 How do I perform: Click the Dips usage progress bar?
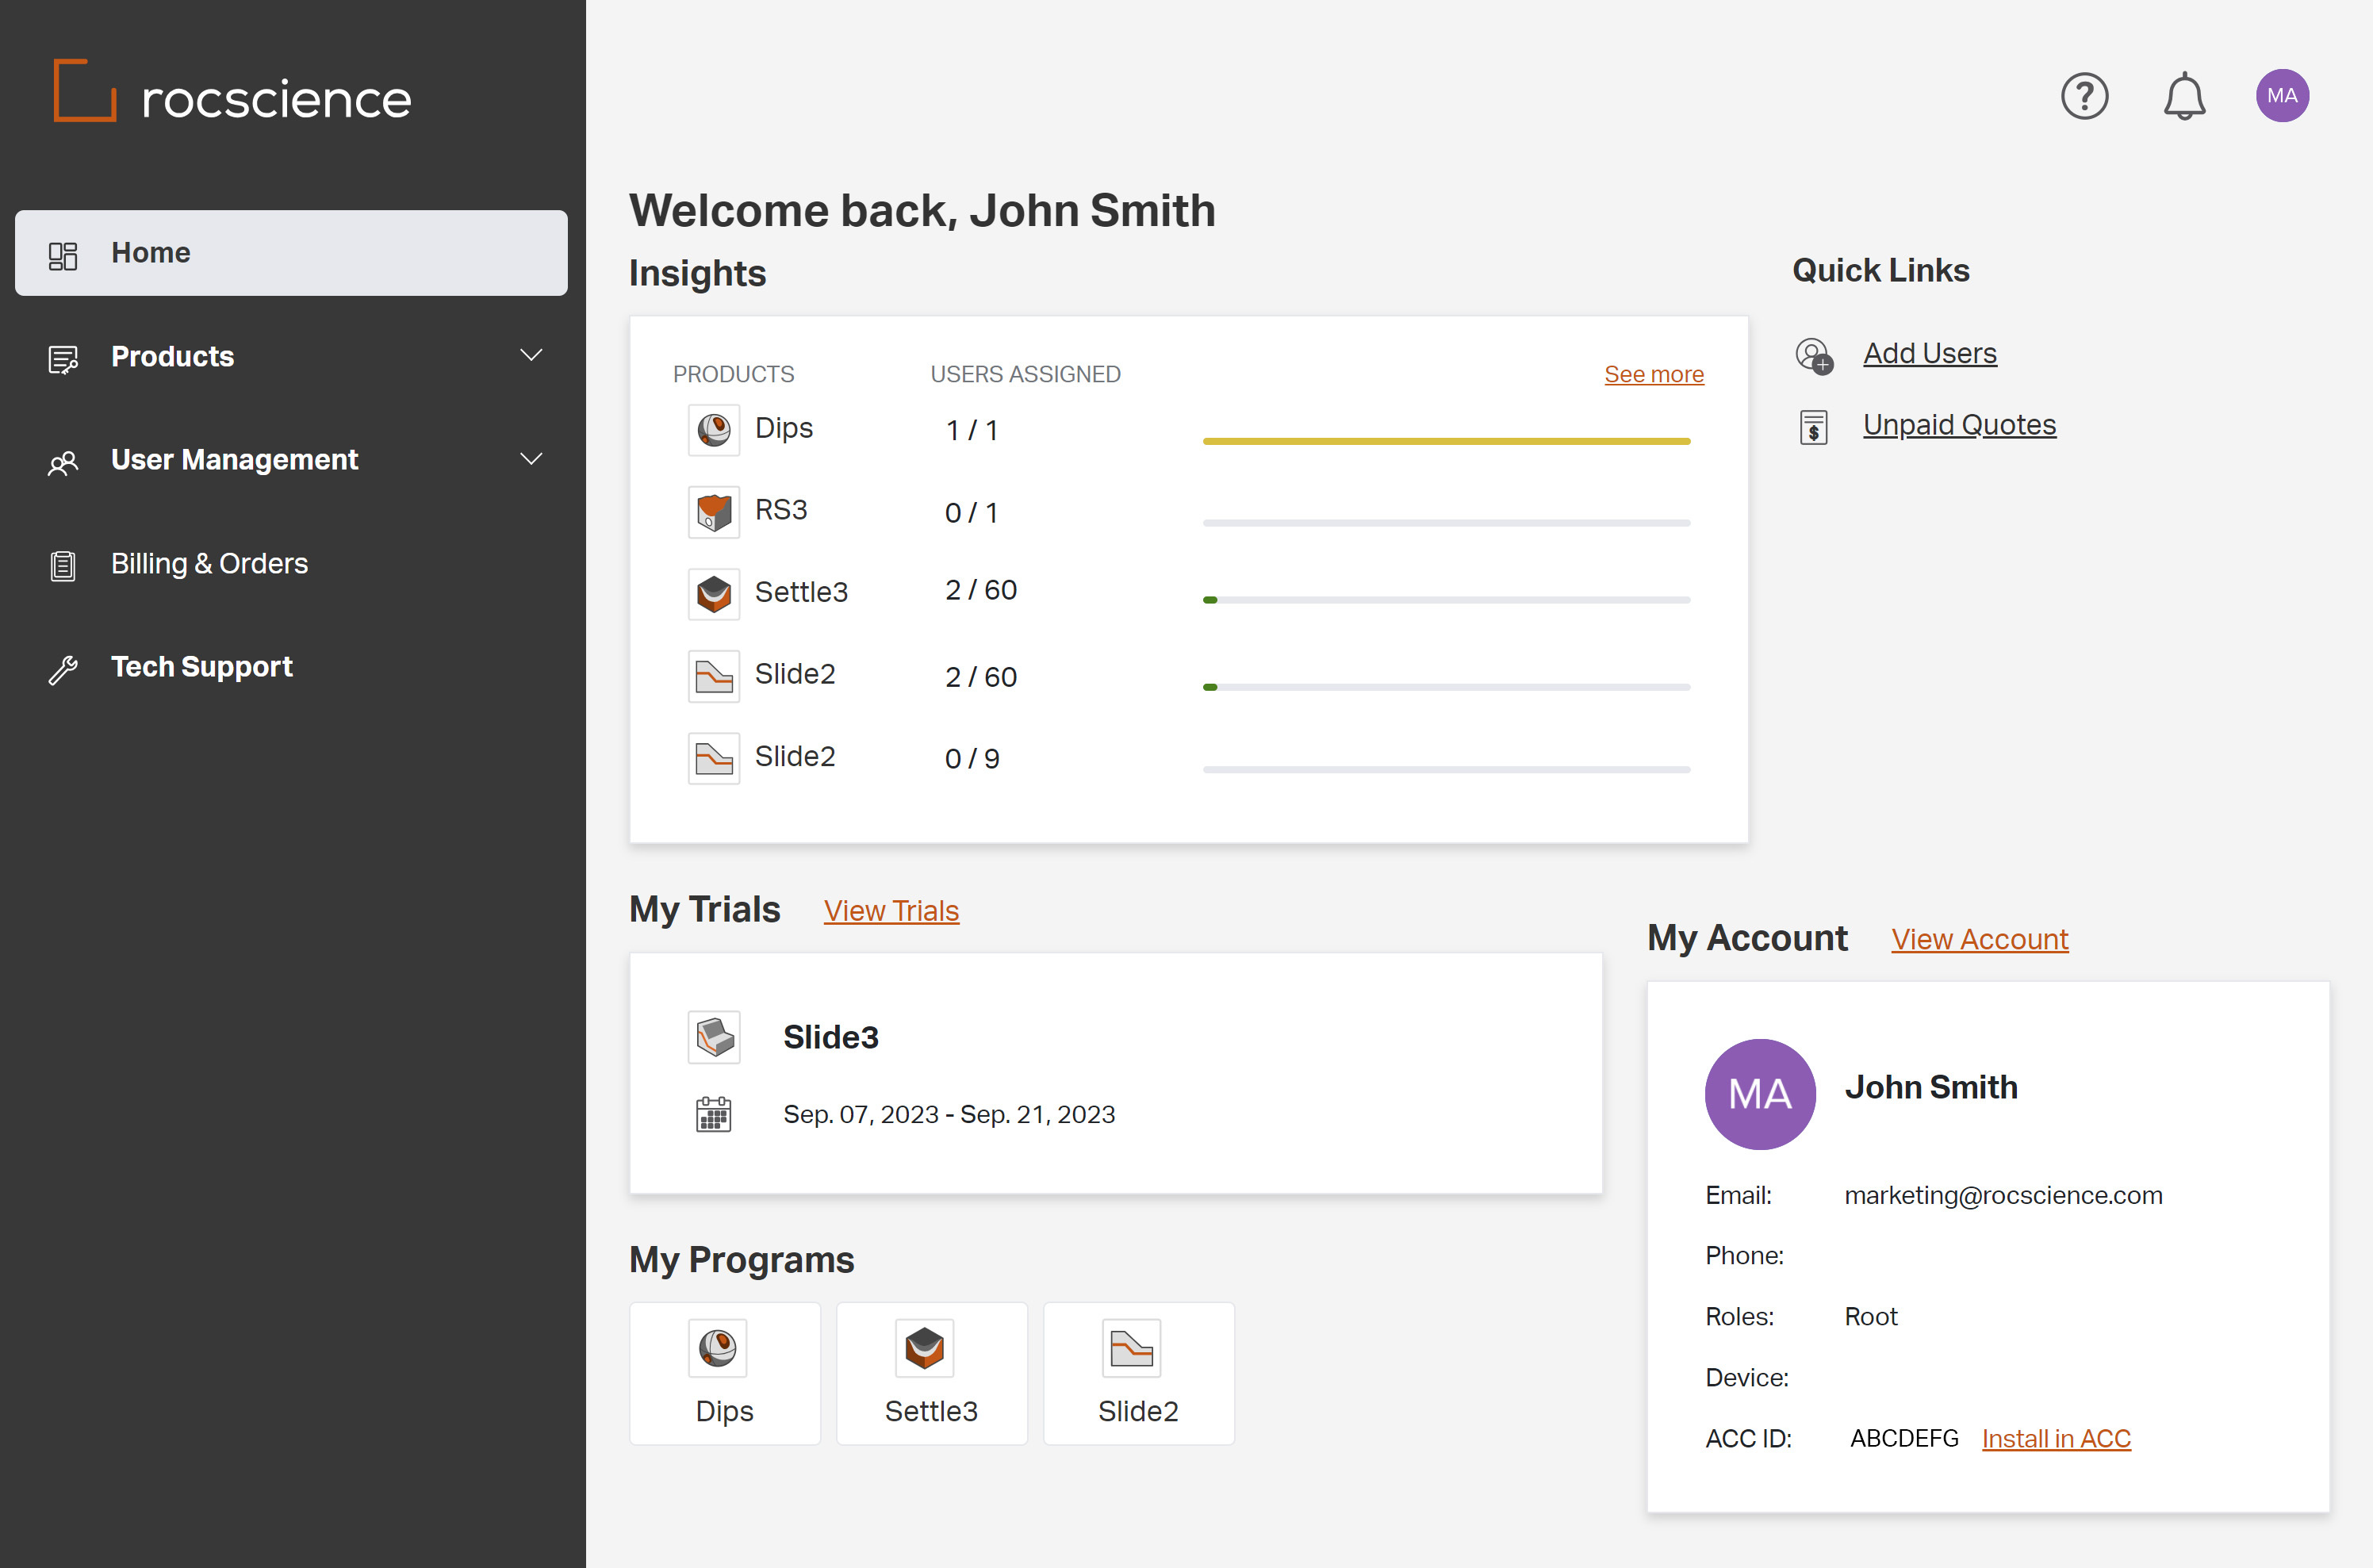tap(1446, 441)
